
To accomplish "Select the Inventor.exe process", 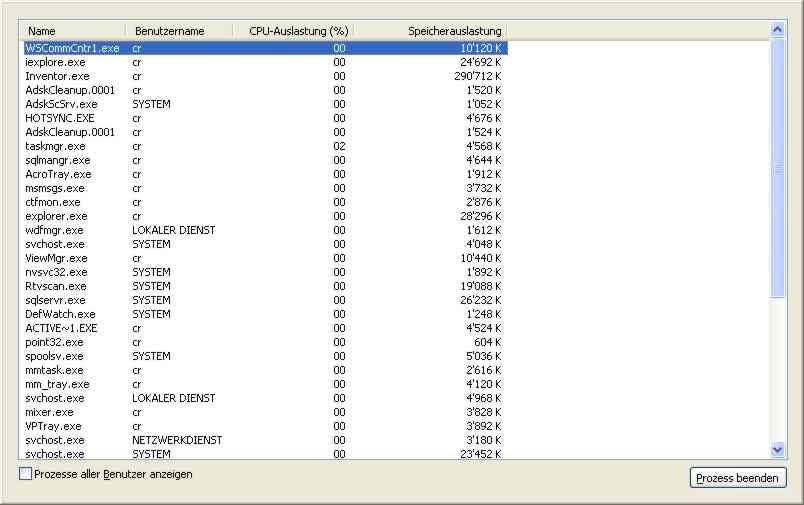I will pyautogui.click(x=265, y=76).
